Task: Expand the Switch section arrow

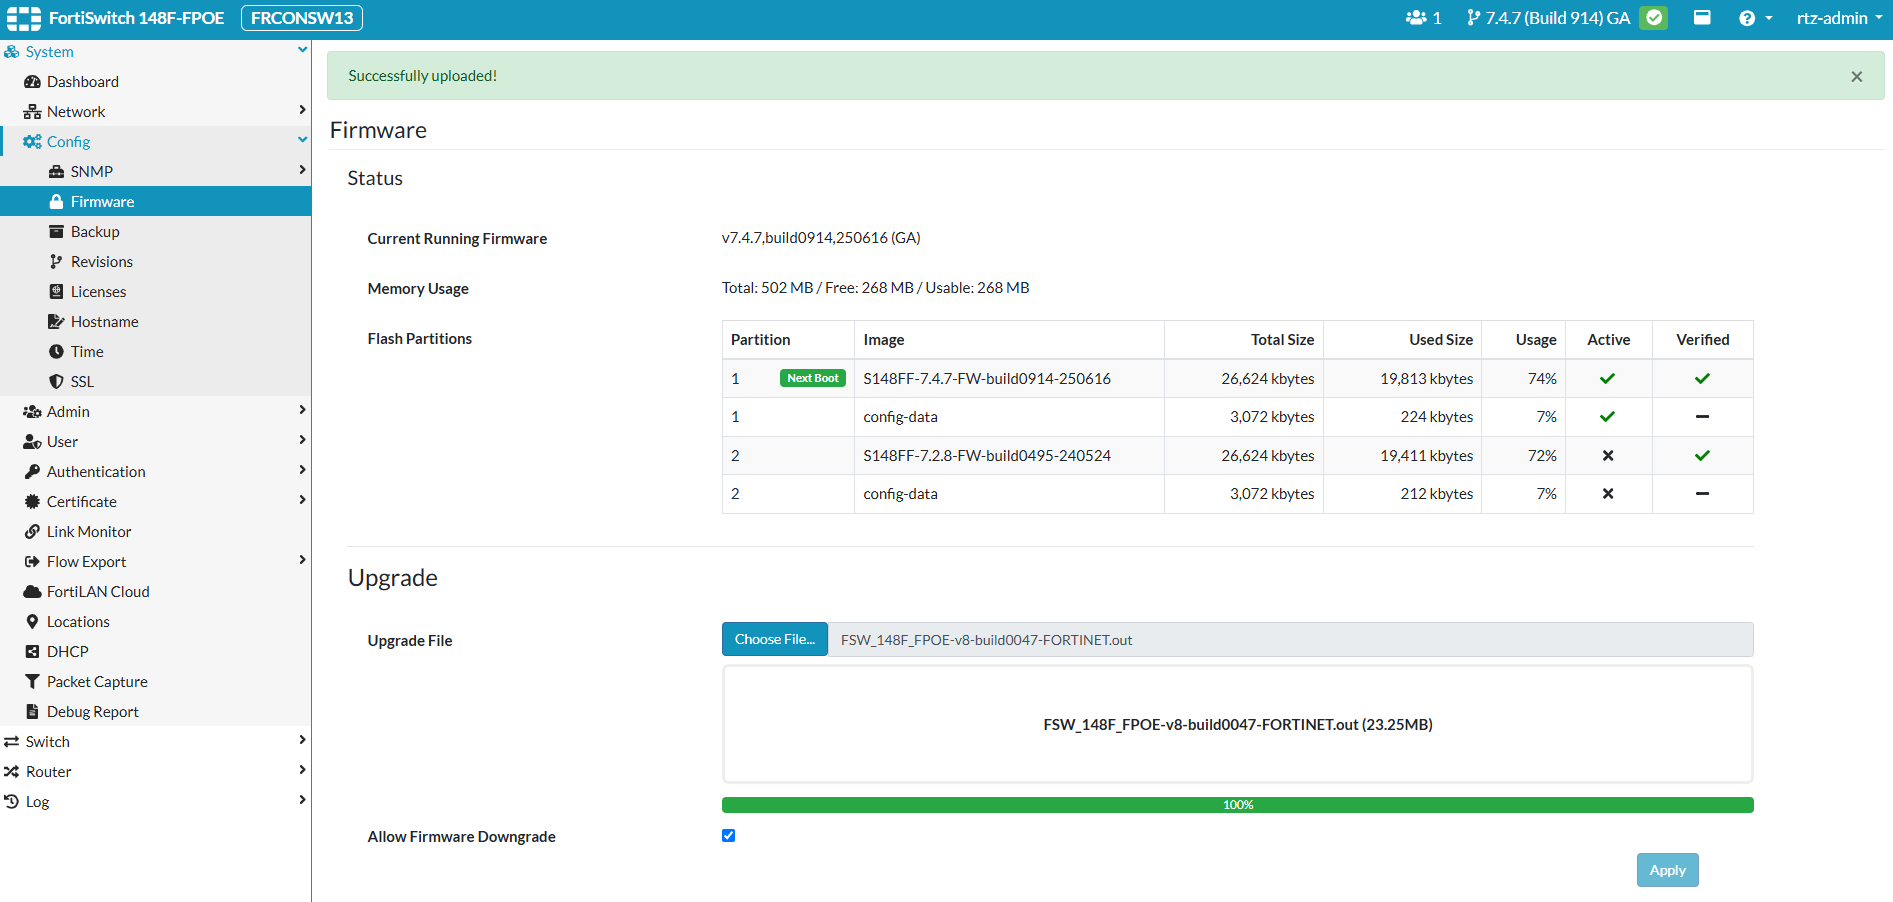Action: click(302, 740)
